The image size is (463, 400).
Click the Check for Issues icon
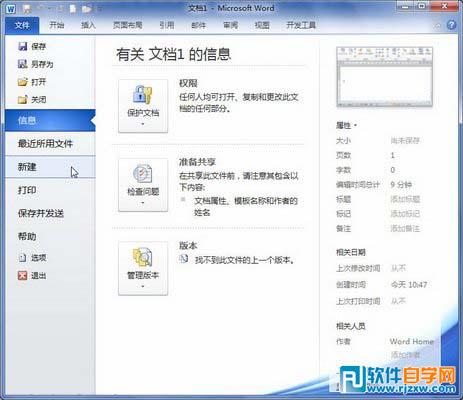point(143,174)
